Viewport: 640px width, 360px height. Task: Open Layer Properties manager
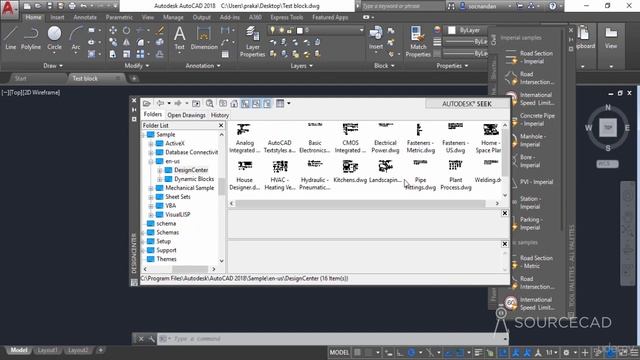[252, 41]
